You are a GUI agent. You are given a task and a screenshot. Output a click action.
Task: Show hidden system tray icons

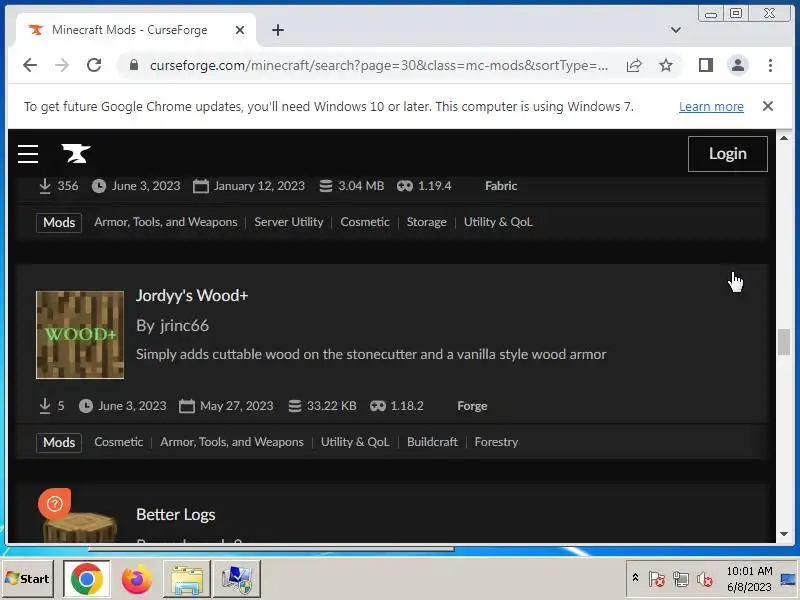tap(635, 578)
